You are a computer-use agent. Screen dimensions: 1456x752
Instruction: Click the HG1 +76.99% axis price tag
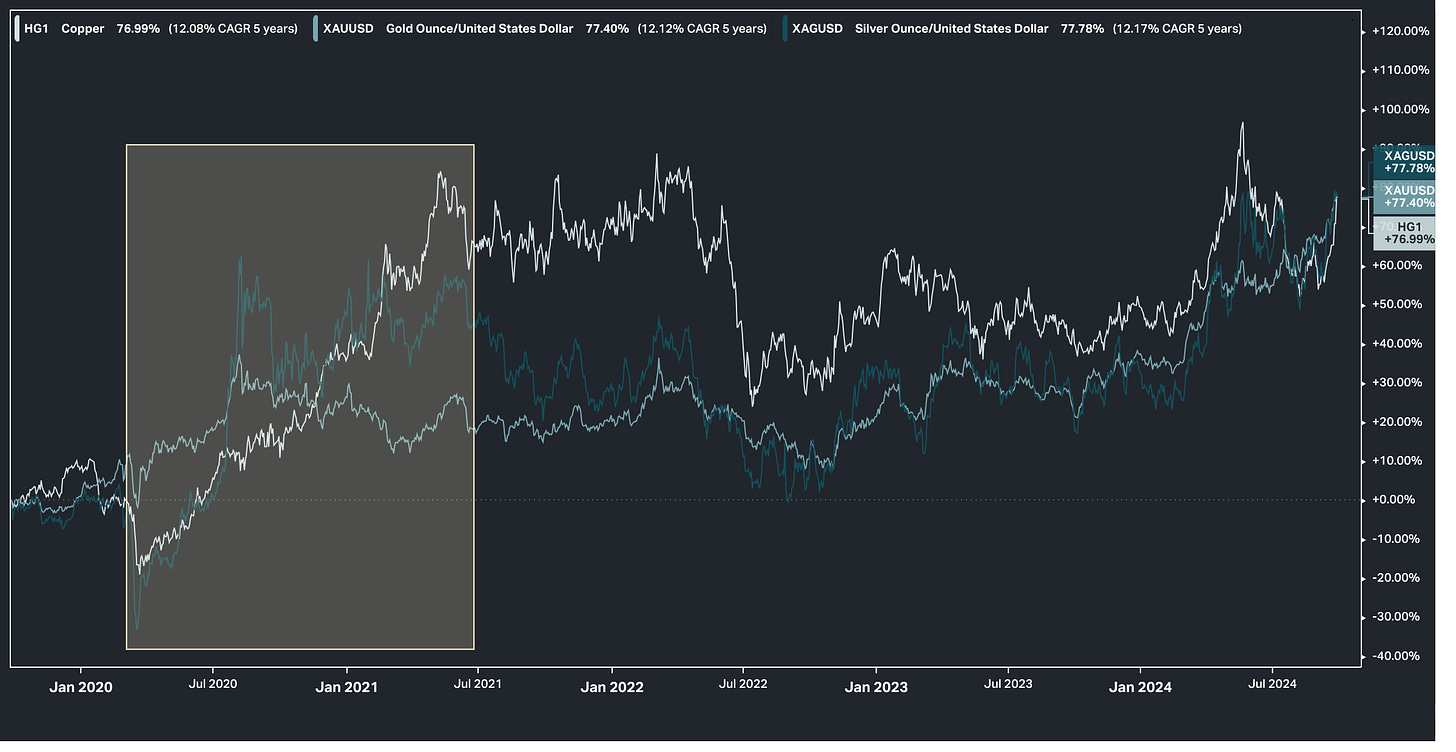coord(1405,233)
